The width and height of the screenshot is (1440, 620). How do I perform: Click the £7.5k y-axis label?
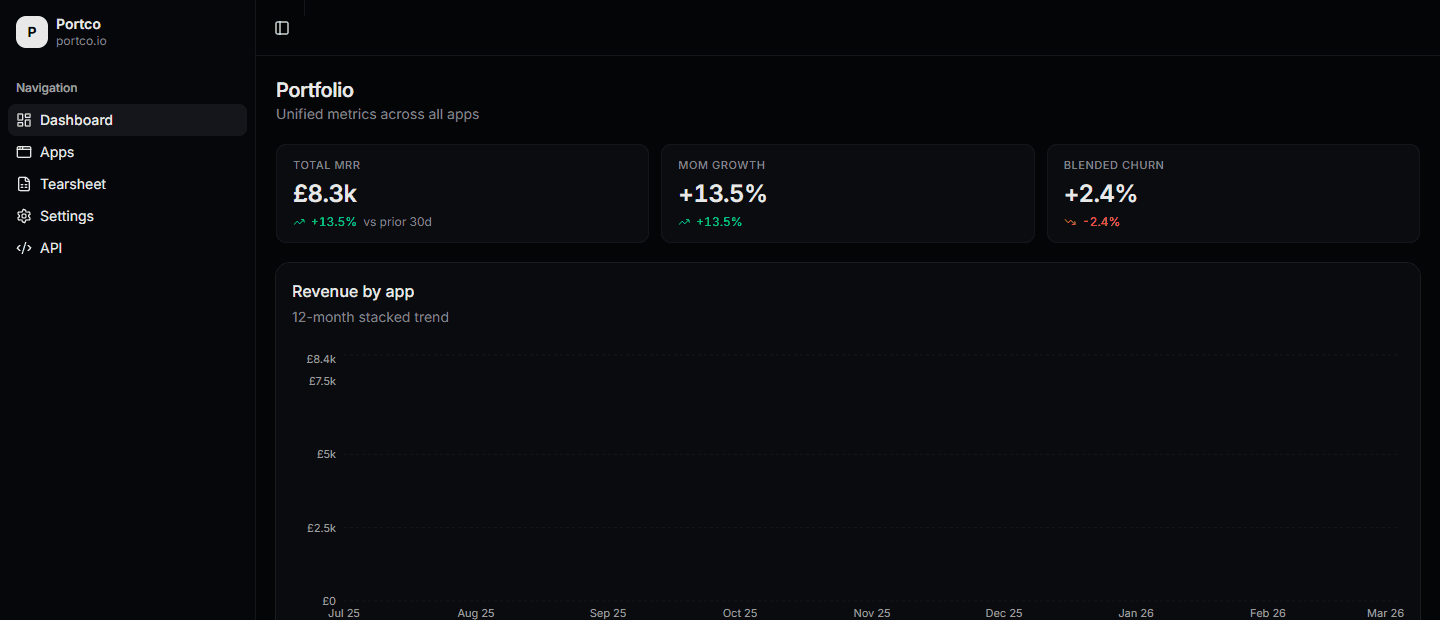coord(322,381)
